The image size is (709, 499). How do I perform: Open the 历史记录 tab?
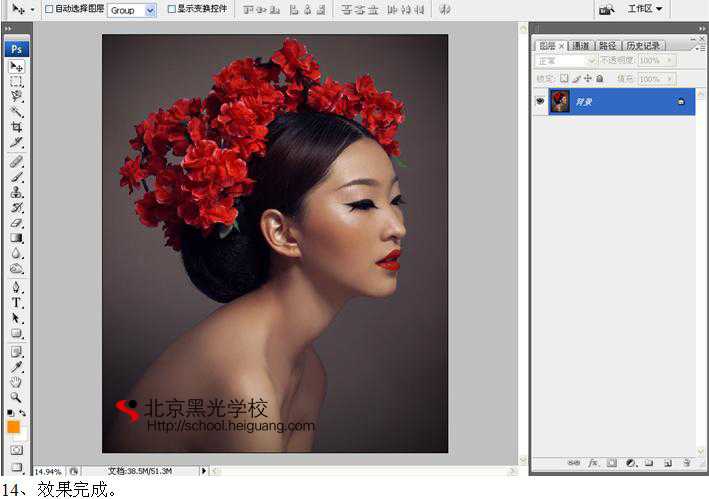642,46
